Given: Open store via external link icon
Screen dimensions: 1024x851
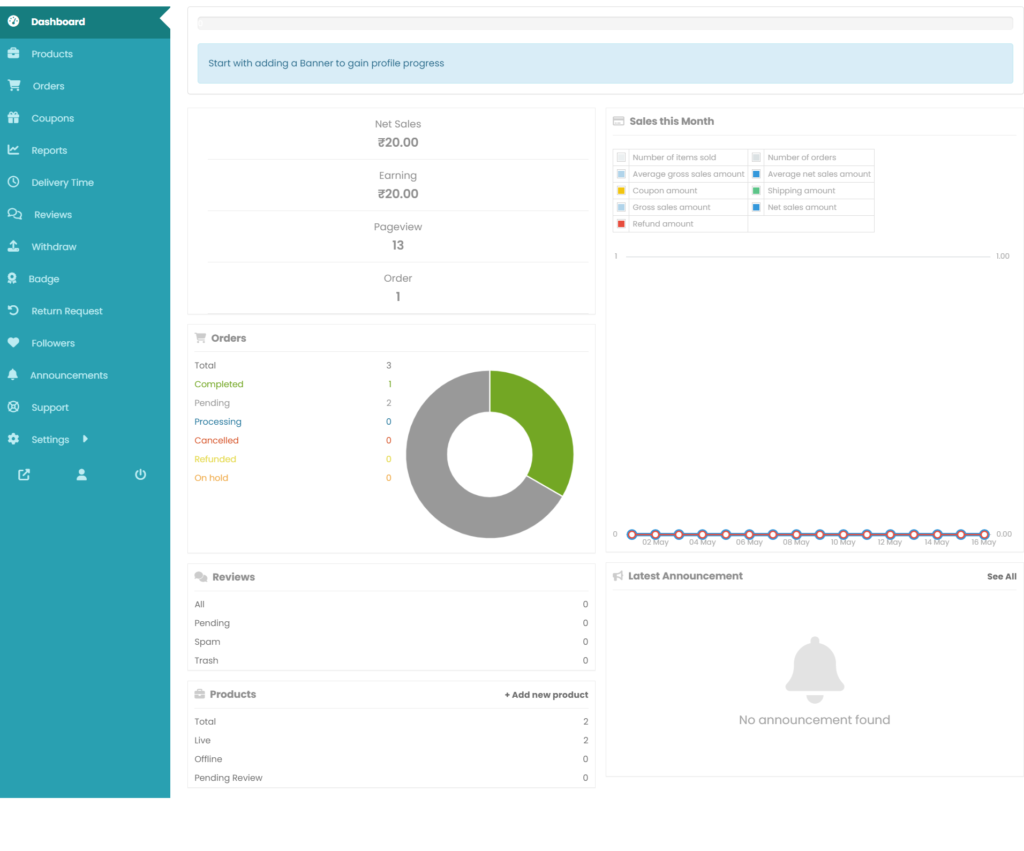Looking at the screenshot, I should point(24,475).
